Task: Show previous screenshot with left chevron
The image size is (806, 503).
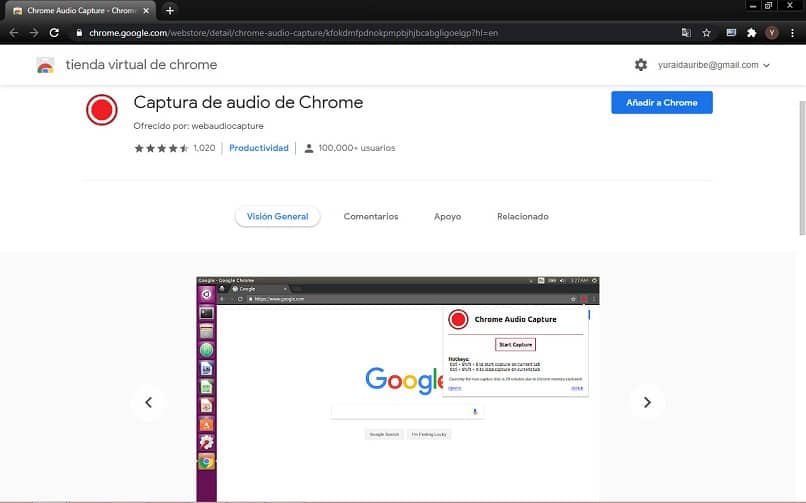Action: [149, 402]
